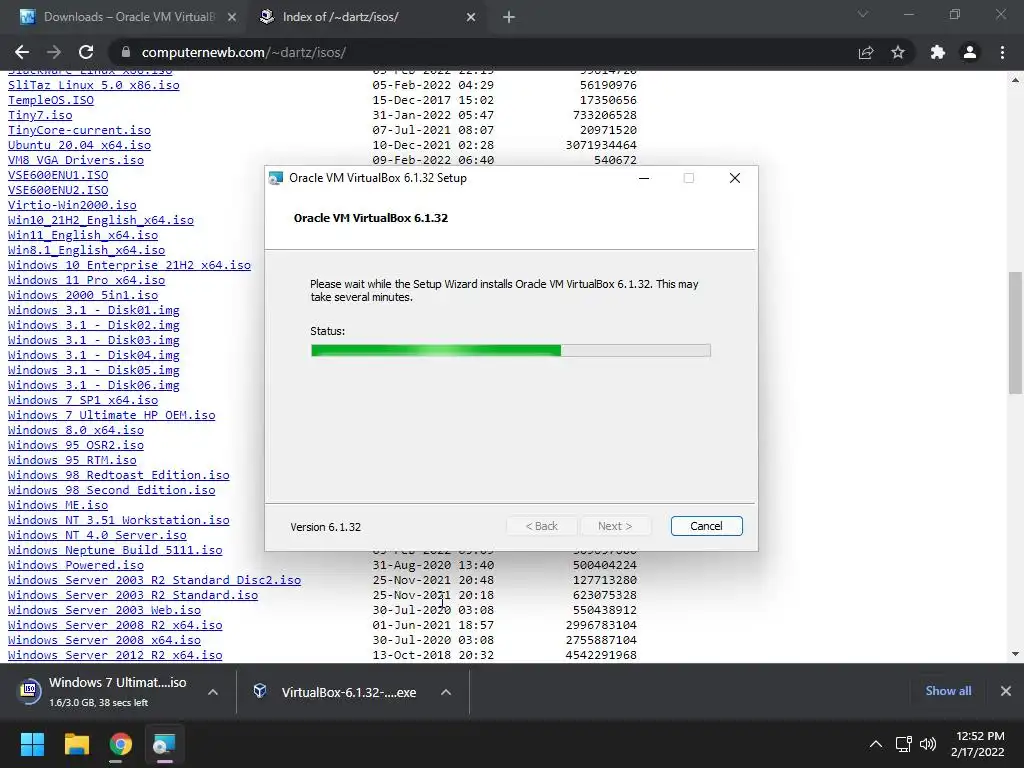Open Windows Start menu
Viewport: 1024px width, 768px height.
click(32, 744)
